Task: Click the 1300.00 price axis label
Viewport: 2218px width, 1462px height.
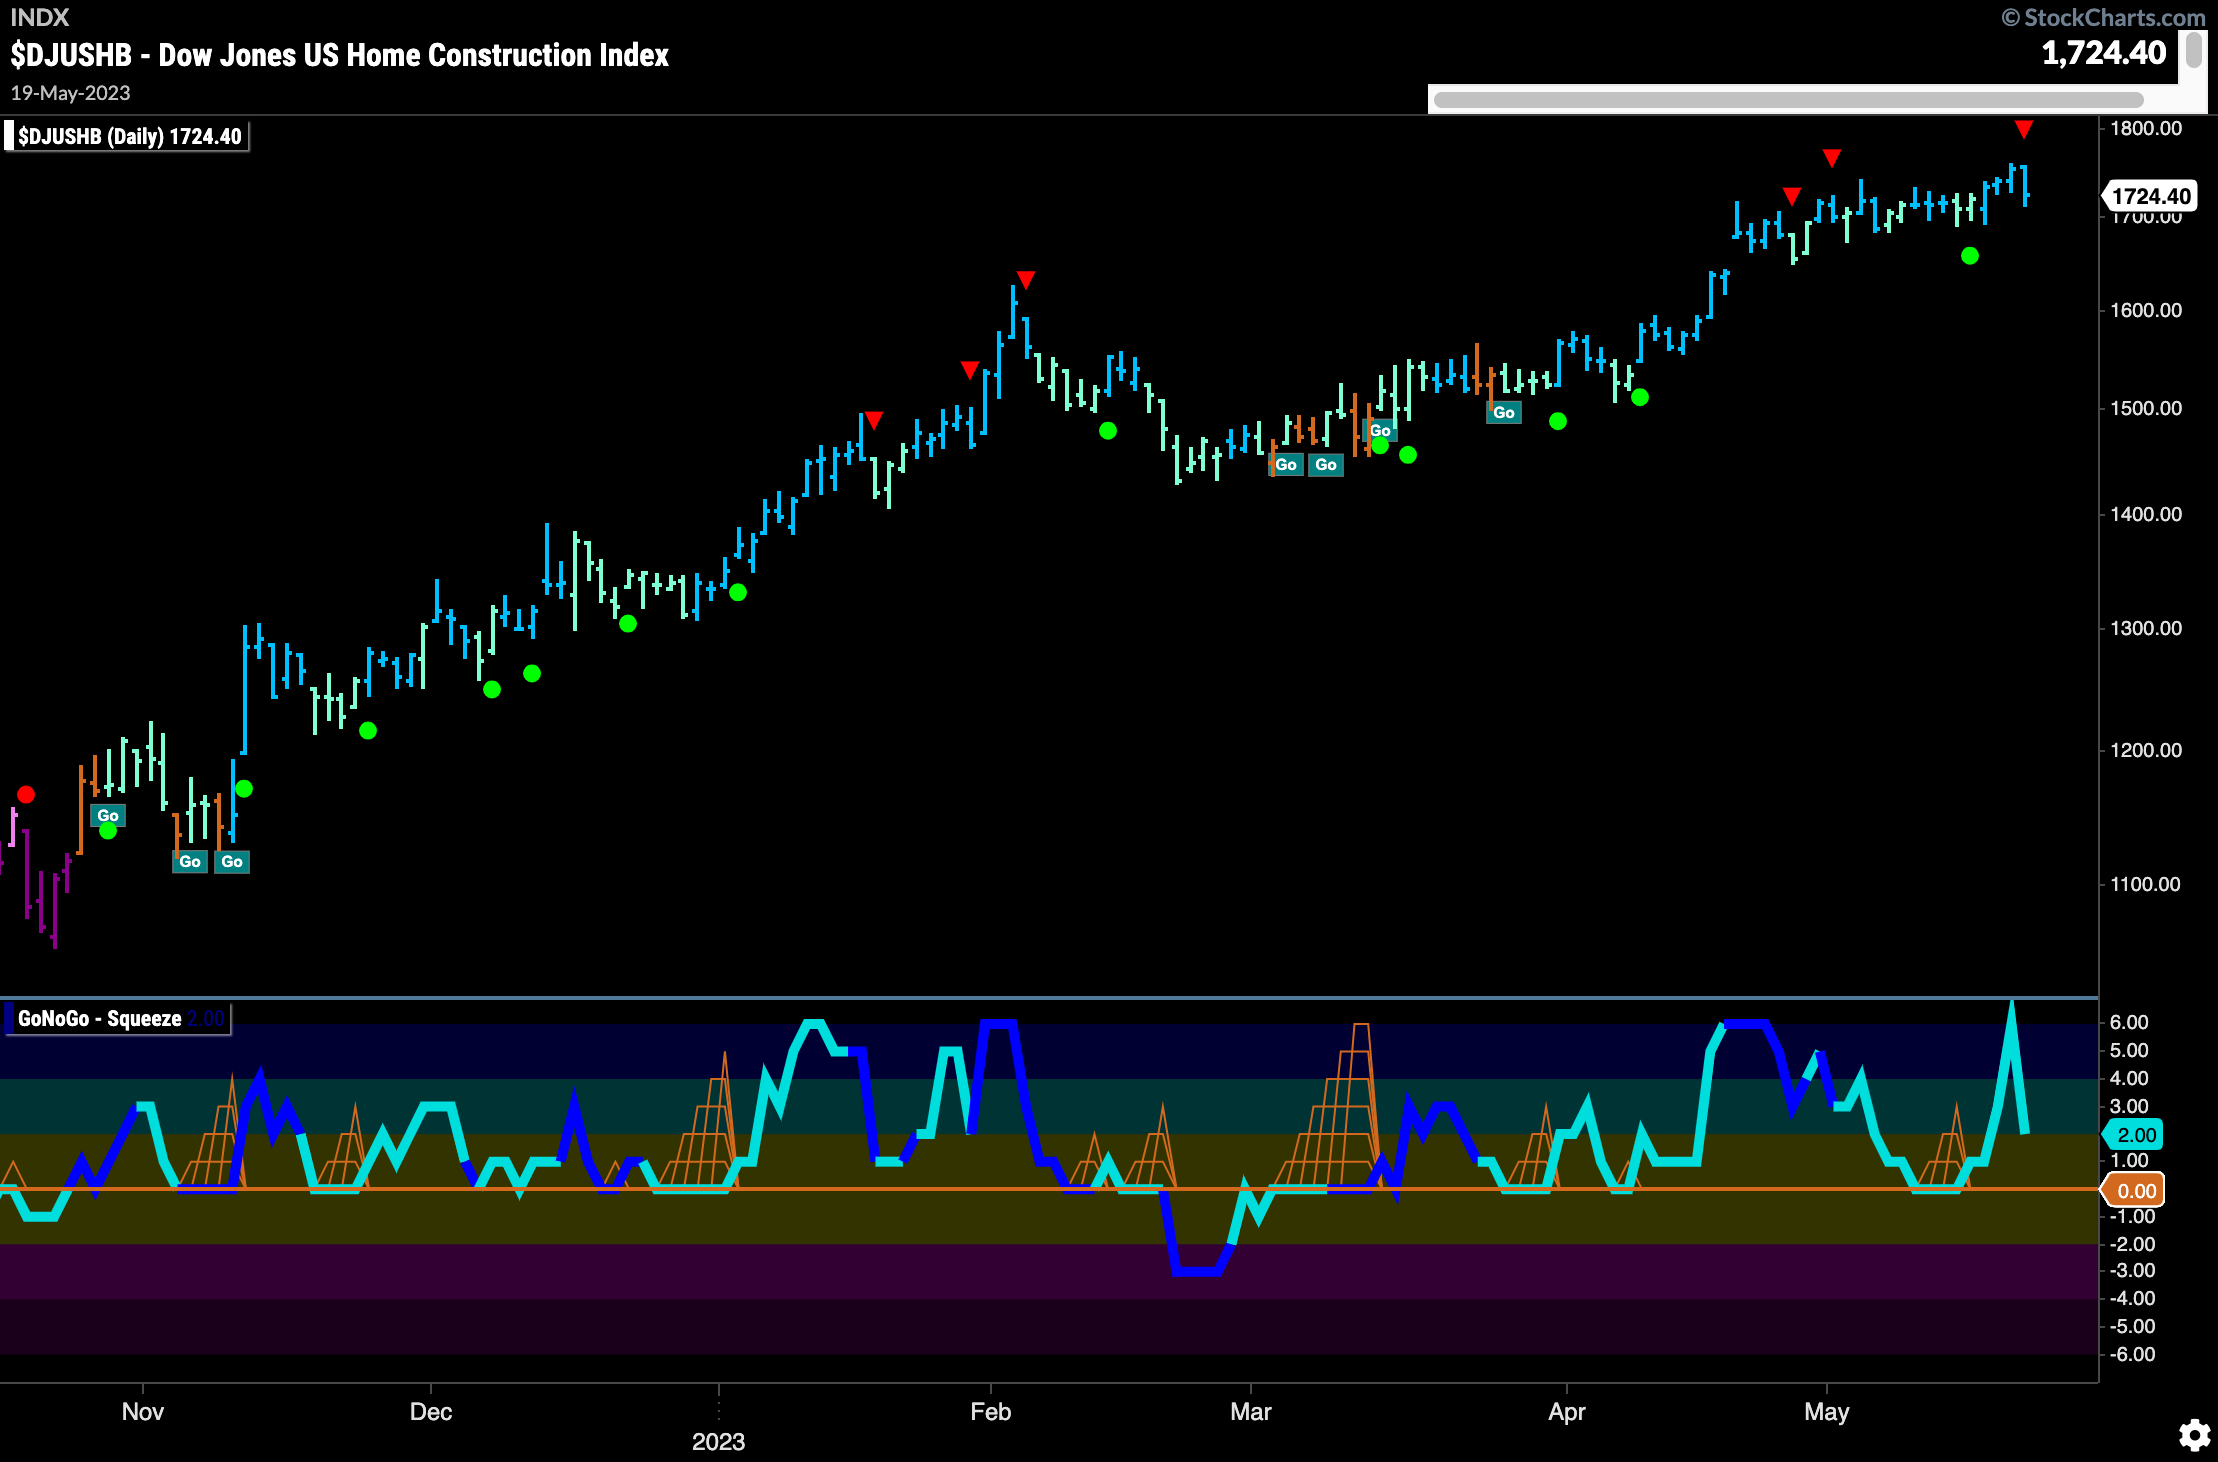Action: 2146,628
